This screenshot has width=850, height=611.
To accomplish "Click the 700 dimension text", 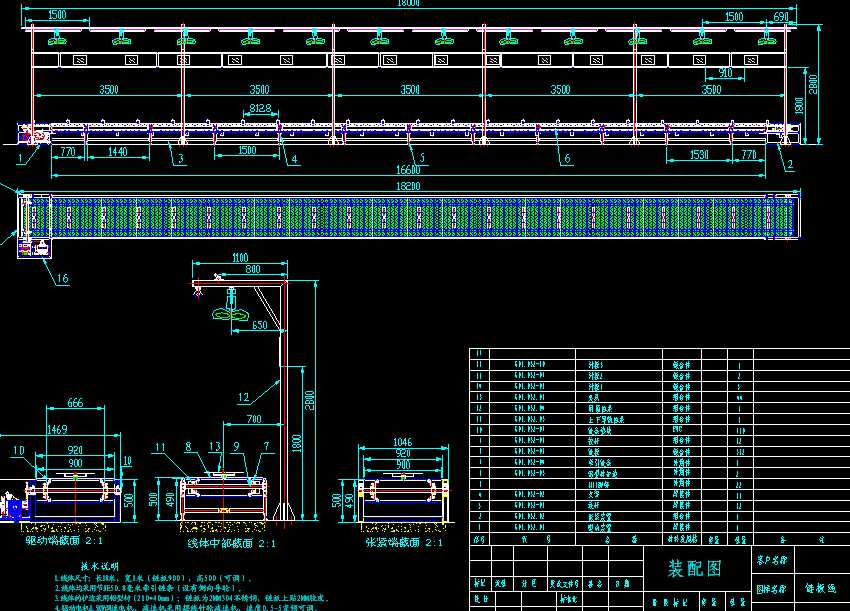I will click(x=254, y=419).
